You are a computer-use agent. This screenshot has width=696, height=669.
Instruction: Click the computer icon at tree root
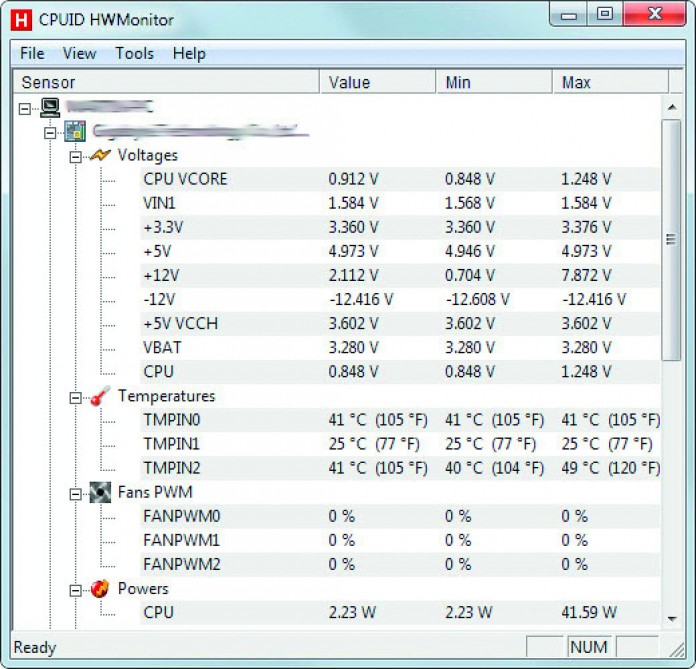[x=50, y=107]
